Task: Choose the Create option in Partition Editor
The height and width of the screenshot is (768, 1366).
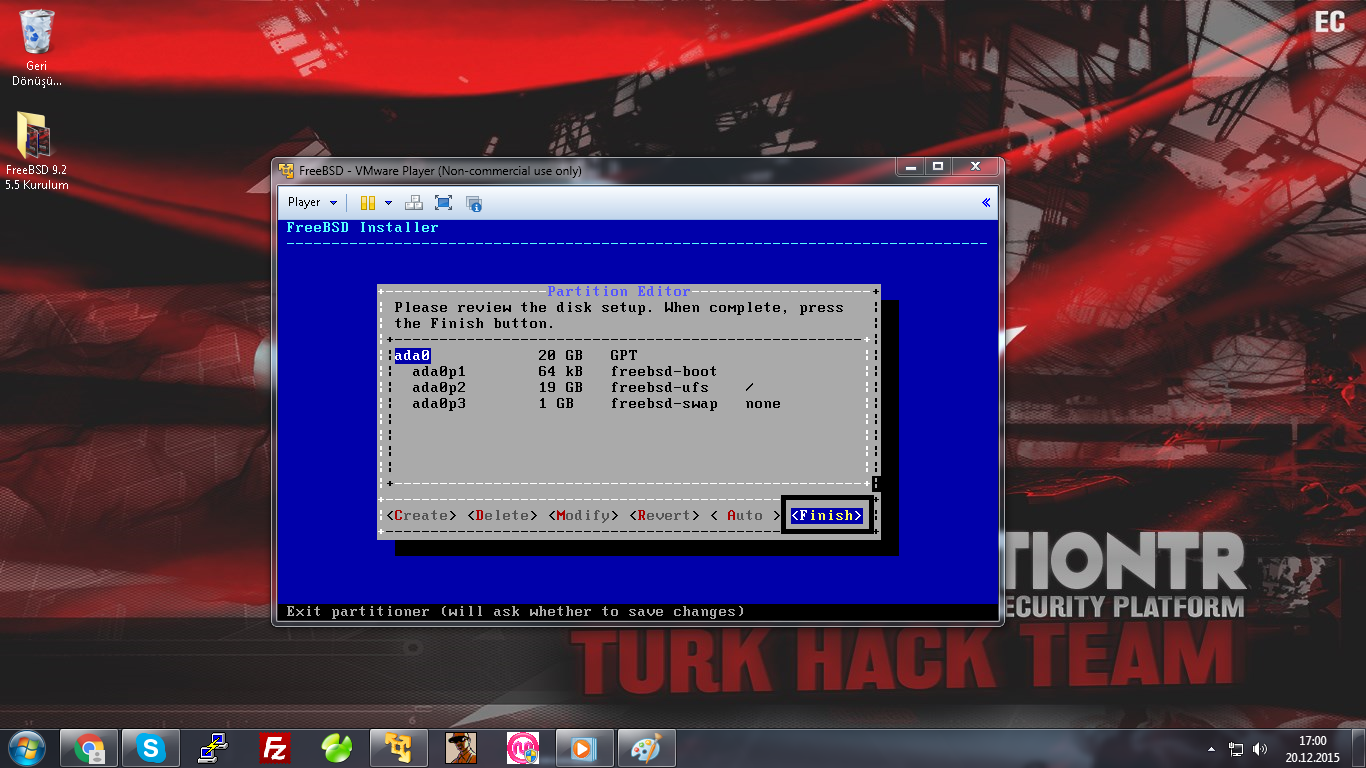Action: coord(421,515)
